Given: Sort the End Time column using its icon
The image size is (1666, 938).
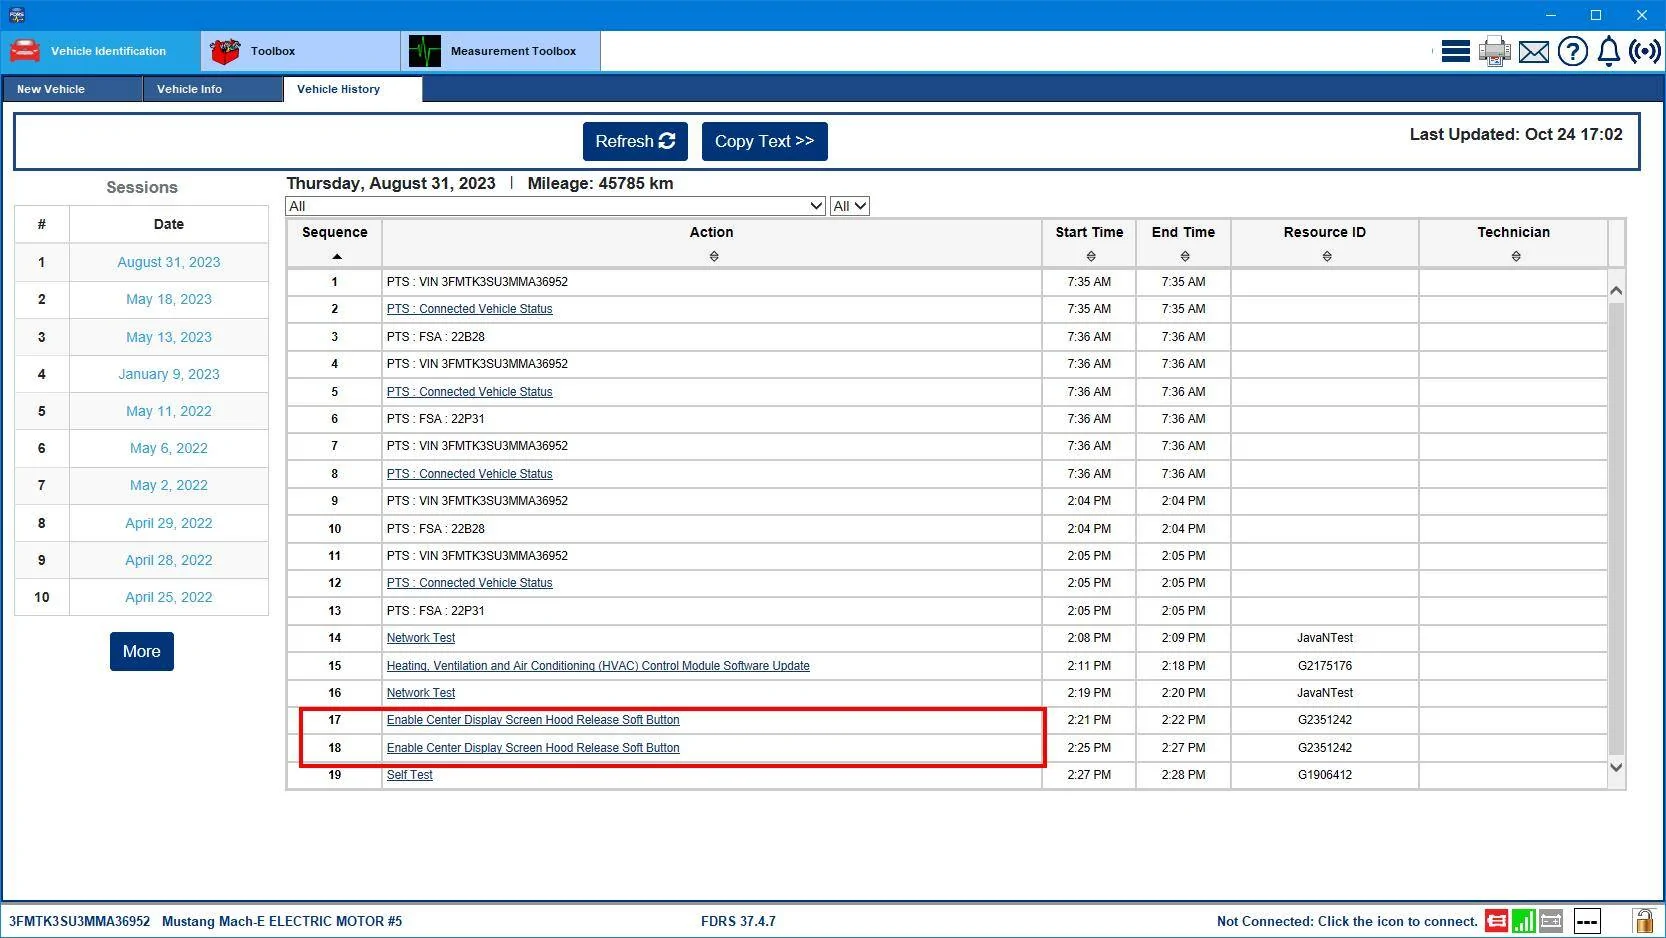Looking at the screenshot, I should pos(1185,257).
